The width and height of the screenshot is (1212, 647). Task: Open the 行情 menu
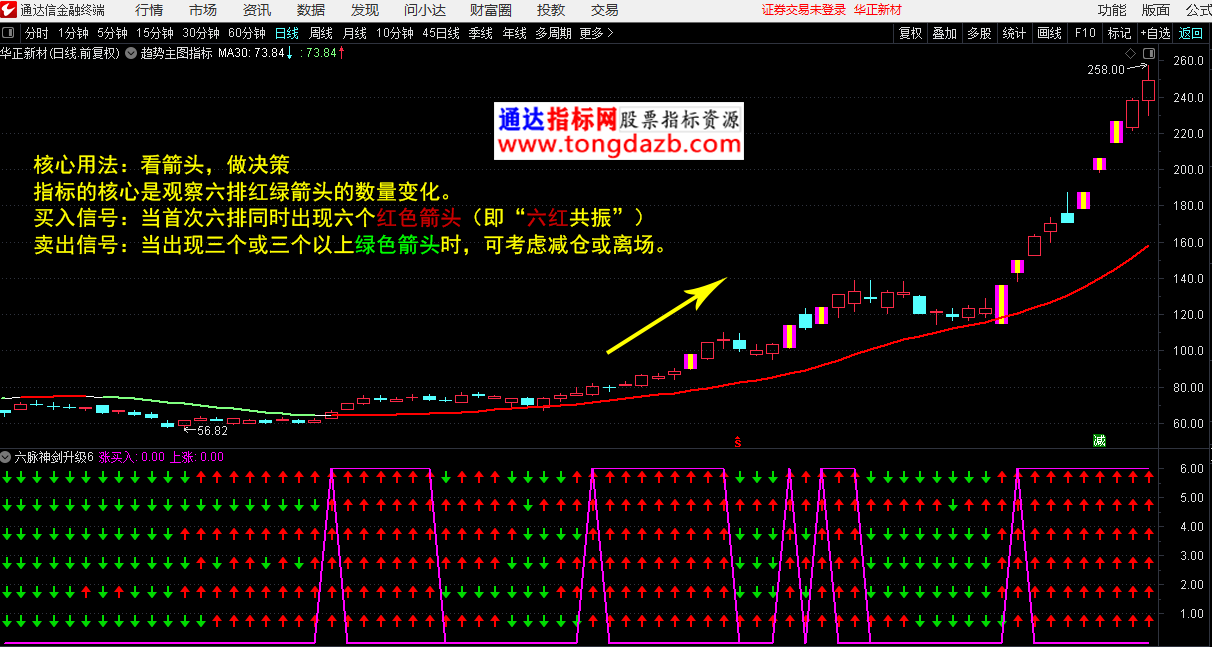click(149, 10)
